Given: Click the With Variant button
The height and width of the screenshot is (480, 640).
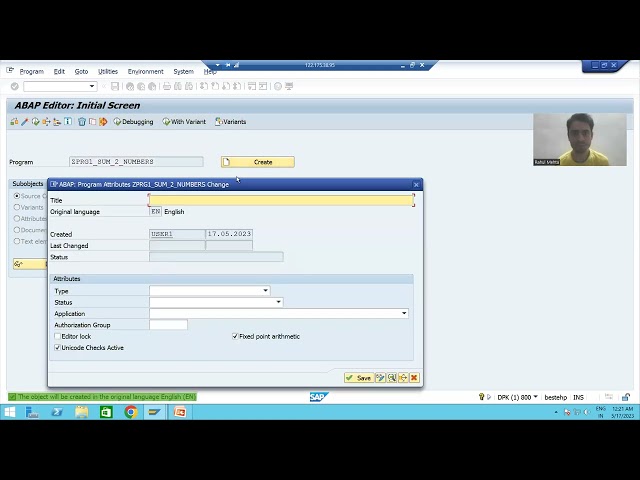Looking at the screenshot, I should pos(184,122).
